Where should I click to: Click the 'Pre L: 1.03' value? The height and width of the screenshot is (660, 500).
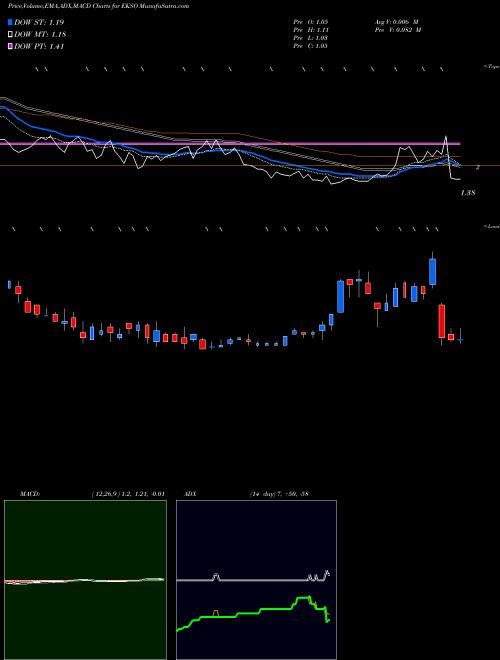pyautogui.click(x=311, y=38)
